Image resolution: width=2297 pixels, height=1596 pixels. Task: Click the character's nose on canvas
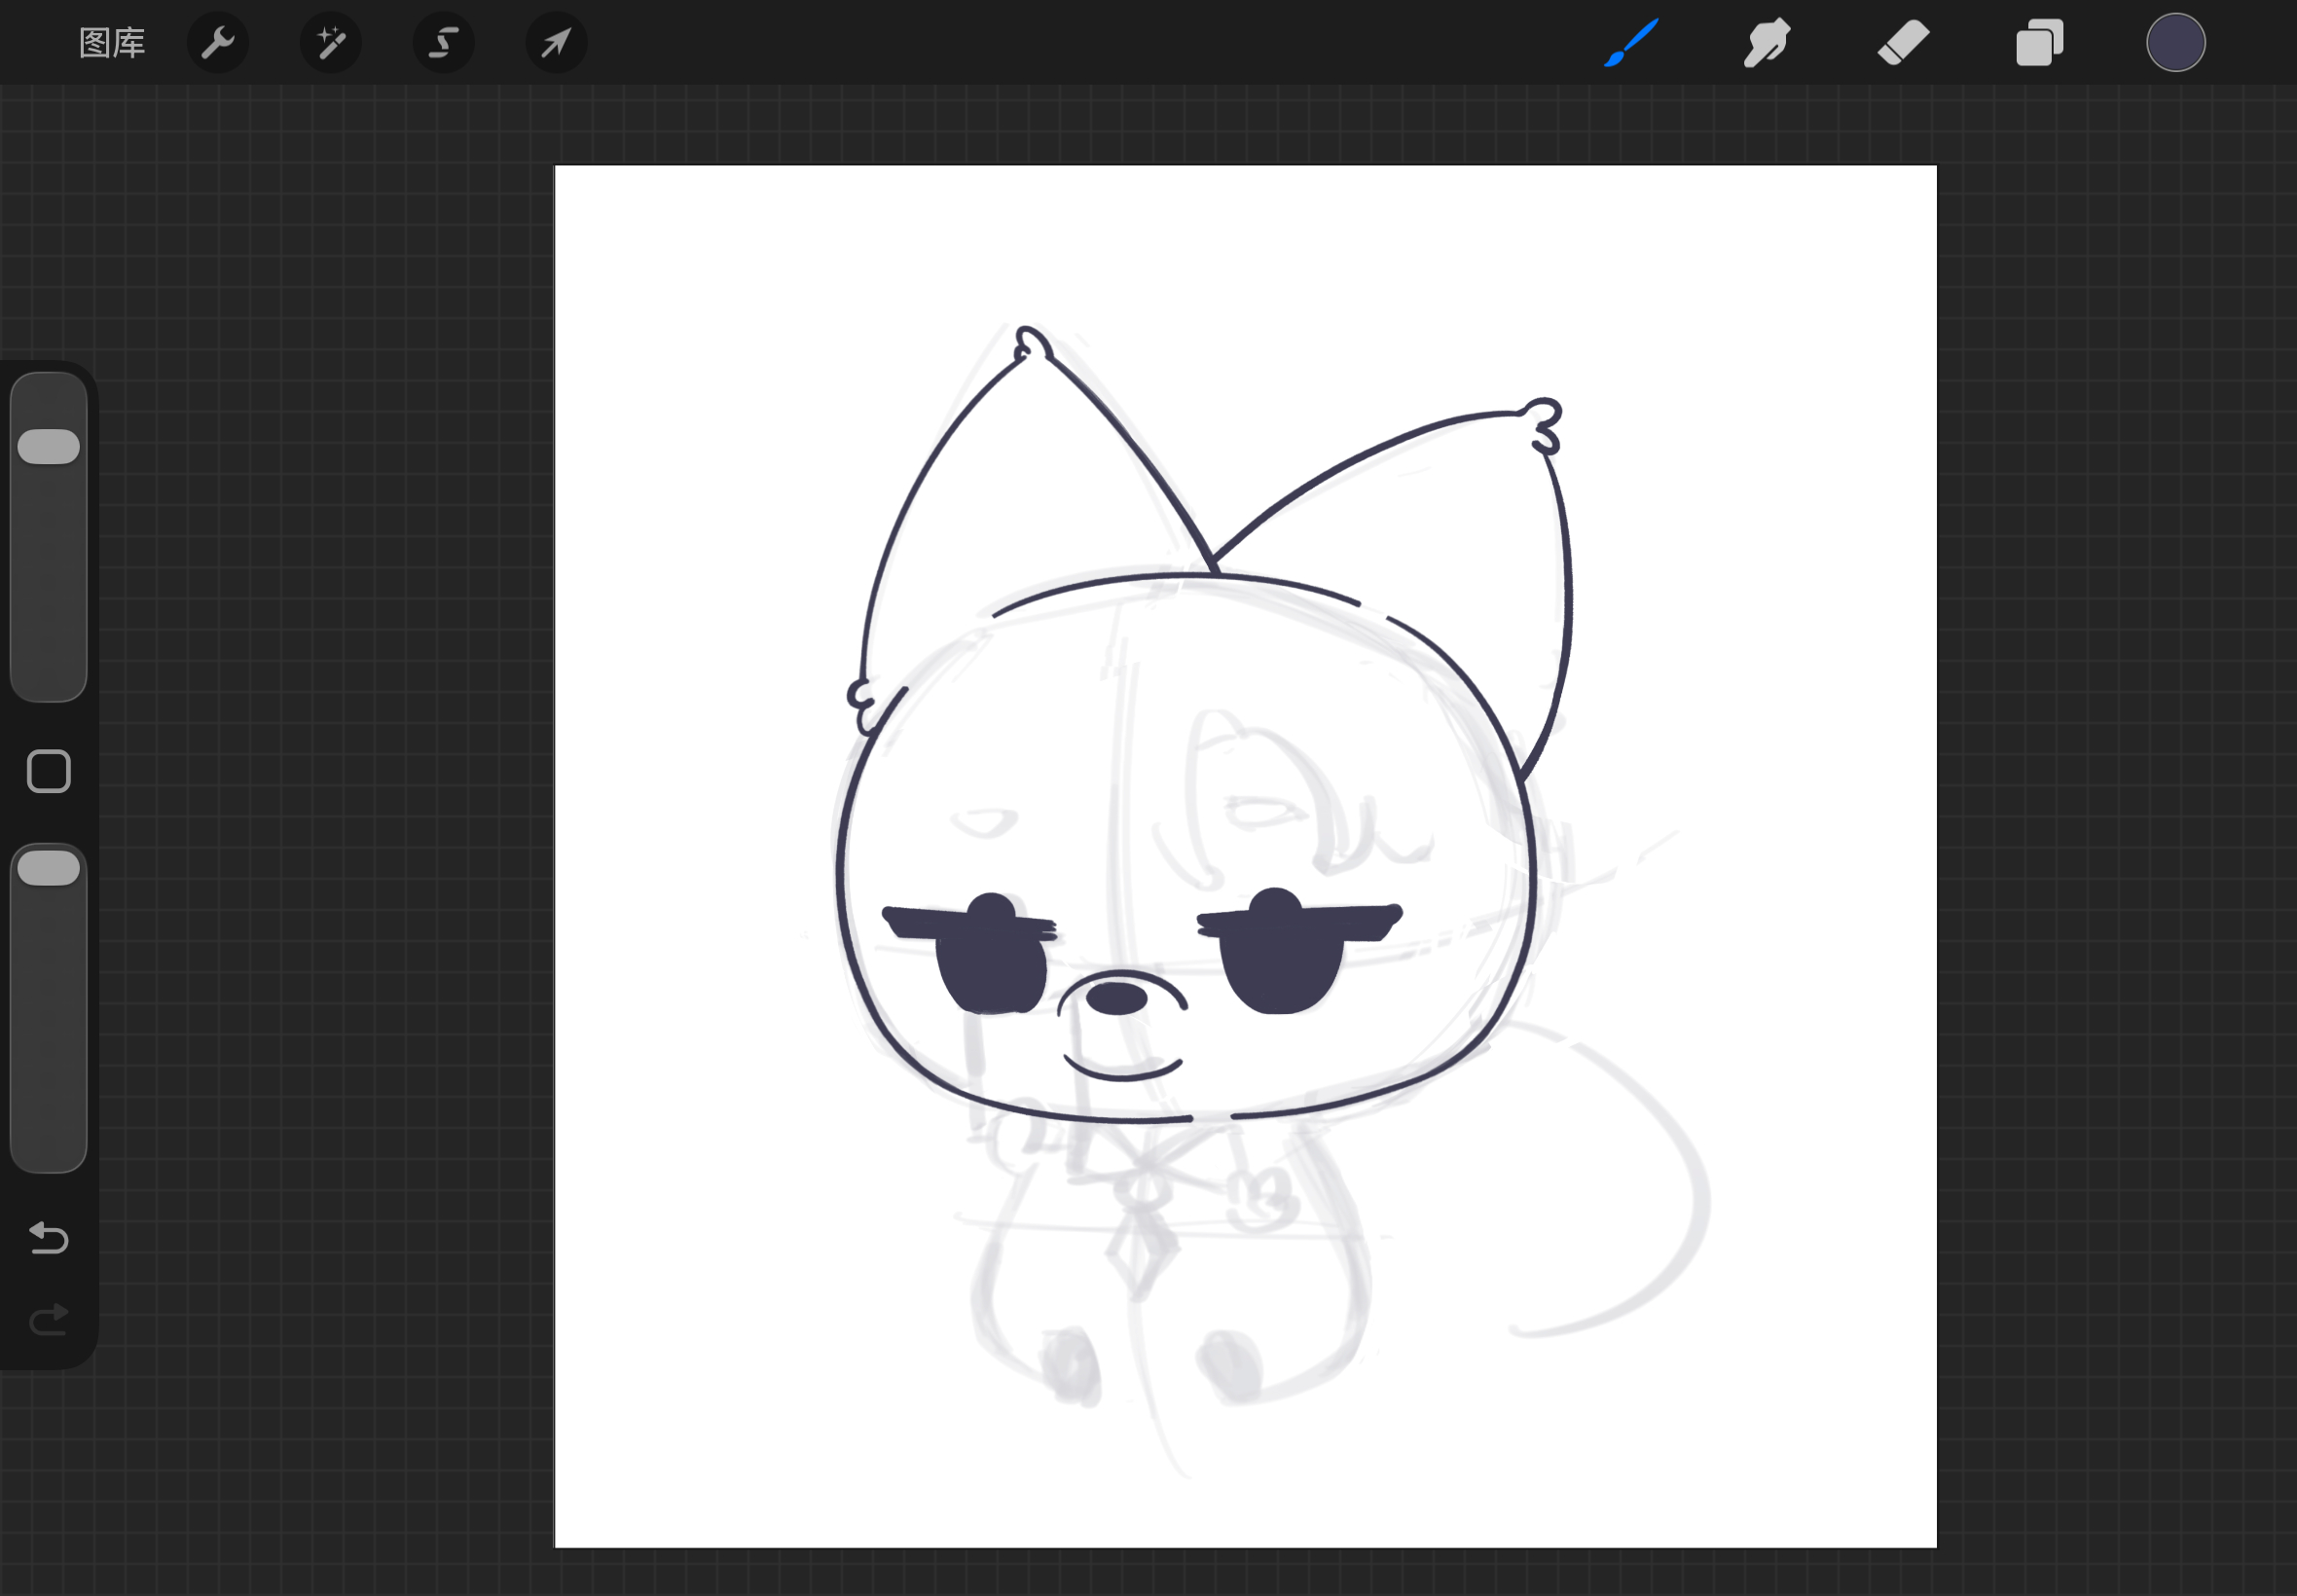(1116, 998)
